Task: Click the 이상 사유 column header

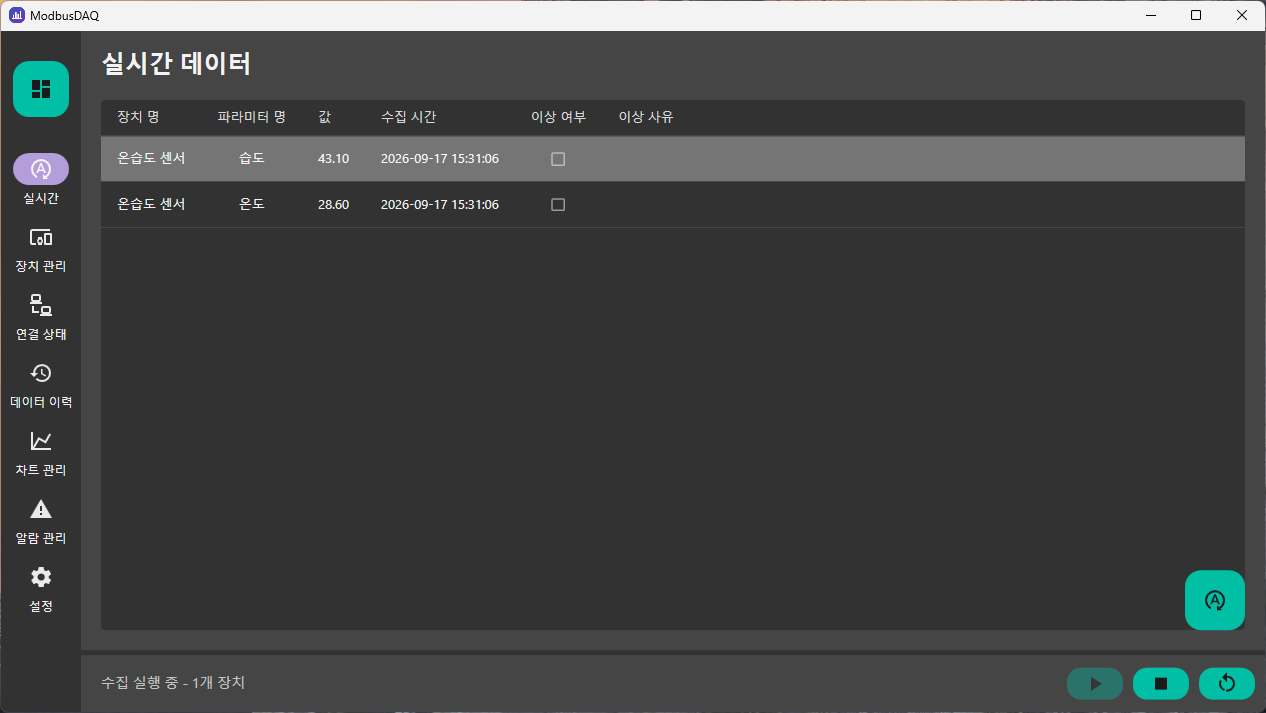Action: [646, 117]
